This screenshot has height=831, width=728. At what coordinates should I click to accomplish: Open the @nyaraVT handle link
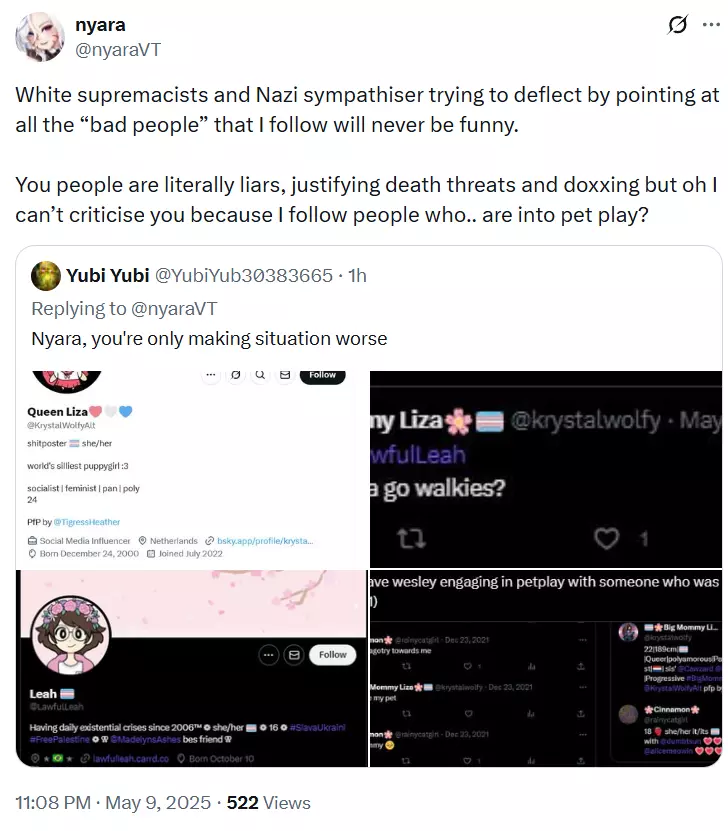coord(118,49)
